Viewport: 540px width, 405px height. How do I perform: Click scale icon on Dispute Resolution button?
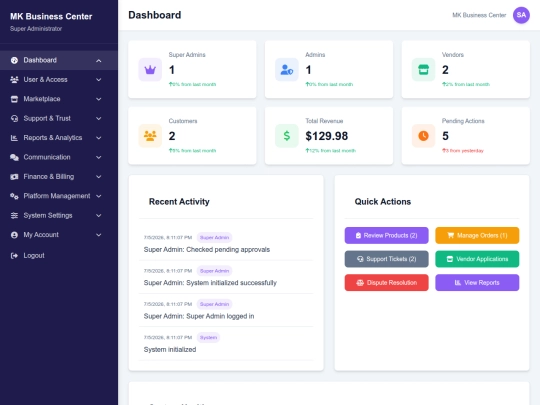[360, 283]
